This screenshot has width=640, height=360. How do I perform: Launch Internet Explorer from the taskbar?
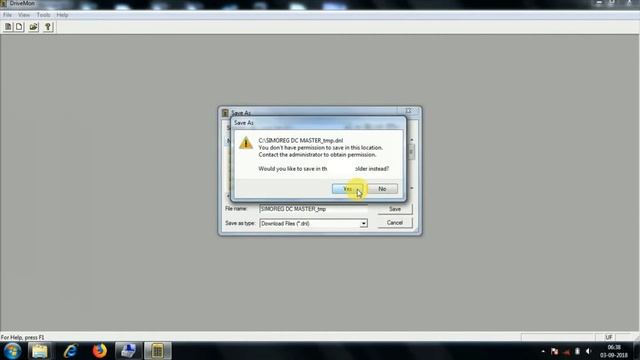[x=71, y=351]
